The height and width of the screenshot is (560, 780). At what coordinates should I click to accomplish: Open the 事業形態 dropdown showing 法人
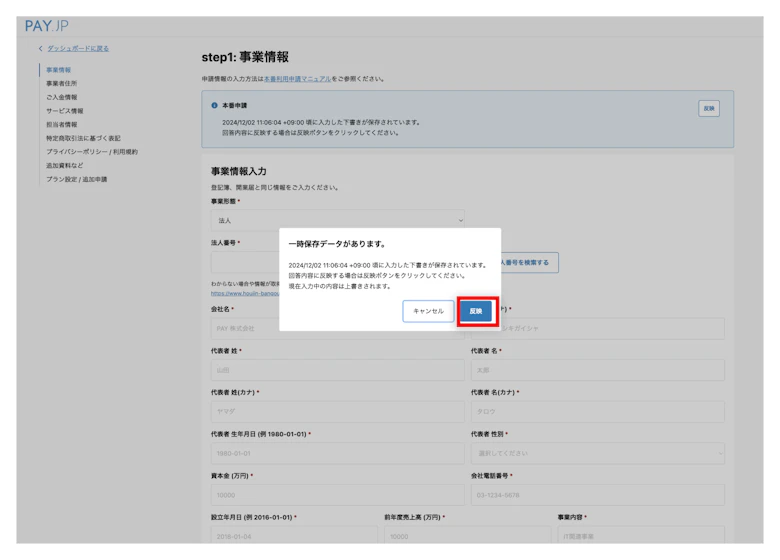click(337, 220)
